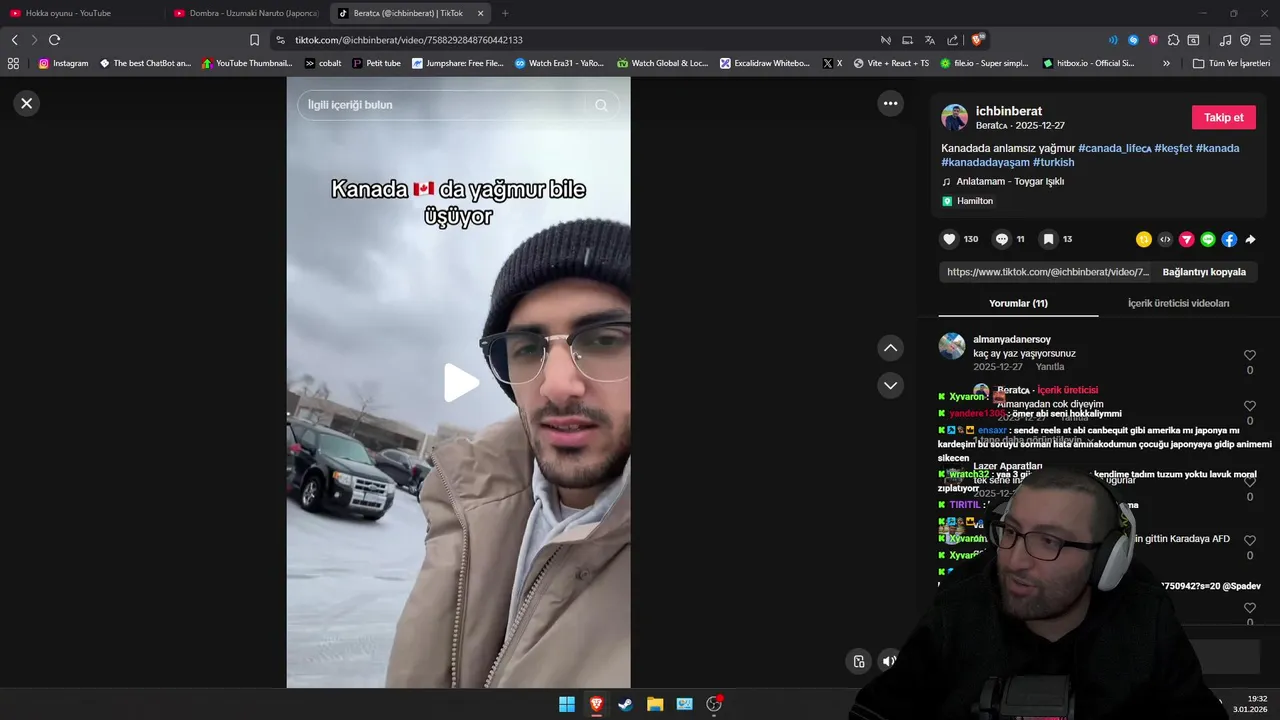Open the 'Petit tube' bookmark
The width and height of the screenshot is (1280, 720).
(x=376, y=63)
